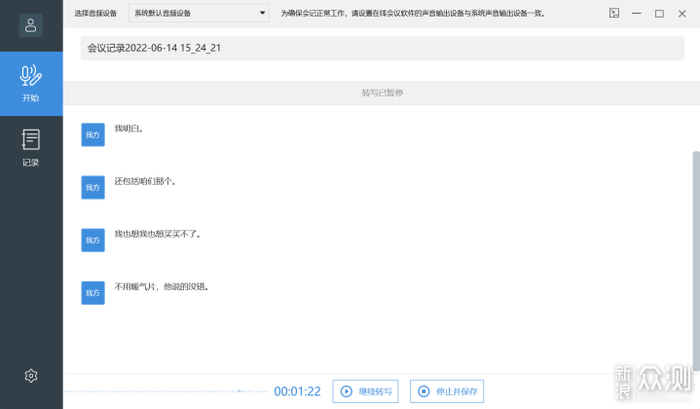This screenshot has height=409, width=700.
Task: Click the transcript vertical scrollbar
Action: [x=696, y=261]
